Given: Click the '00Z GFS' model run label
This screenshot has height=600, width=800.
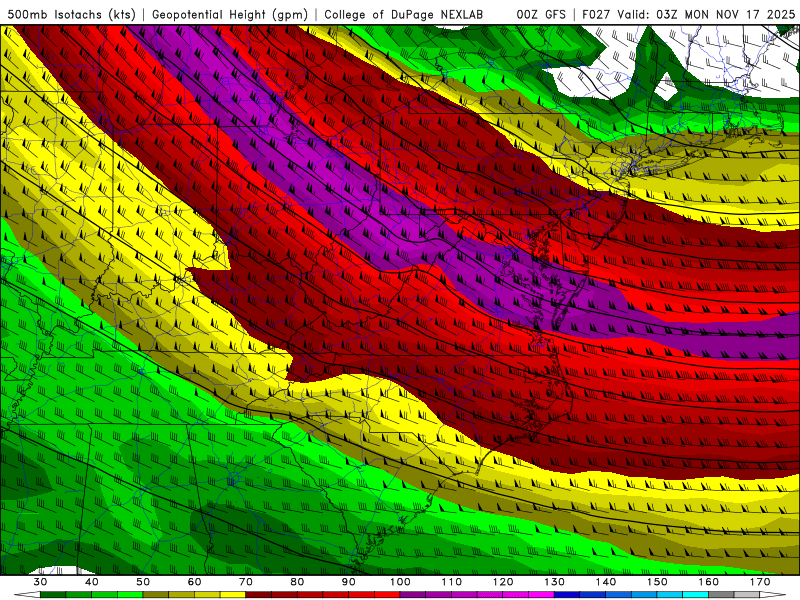Looking at the screenshot, I should click(541, 14).
